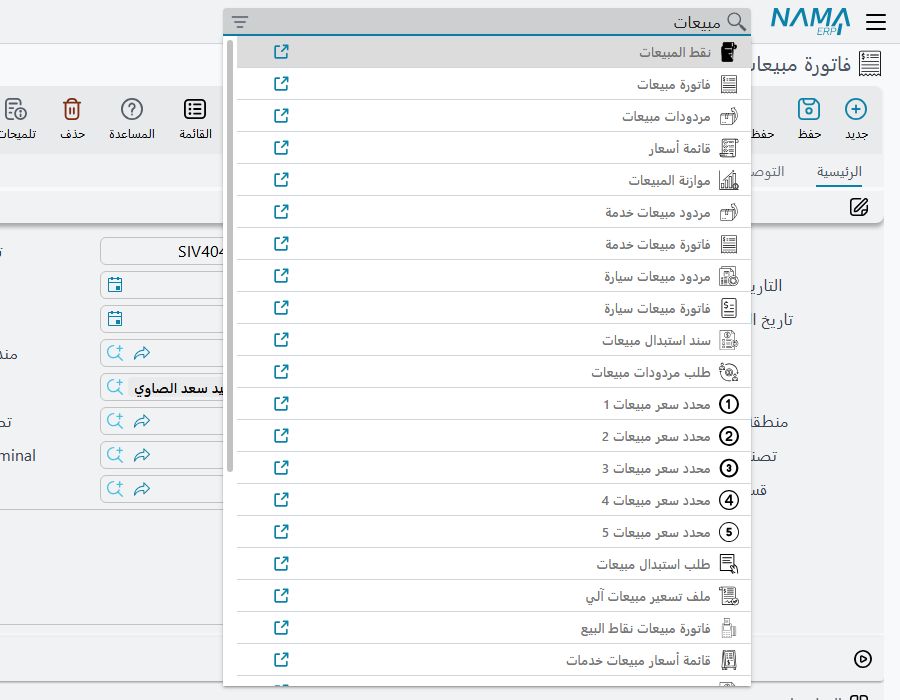
Task: Select نقط المبيعات search result
Action: tap(494, 52)
